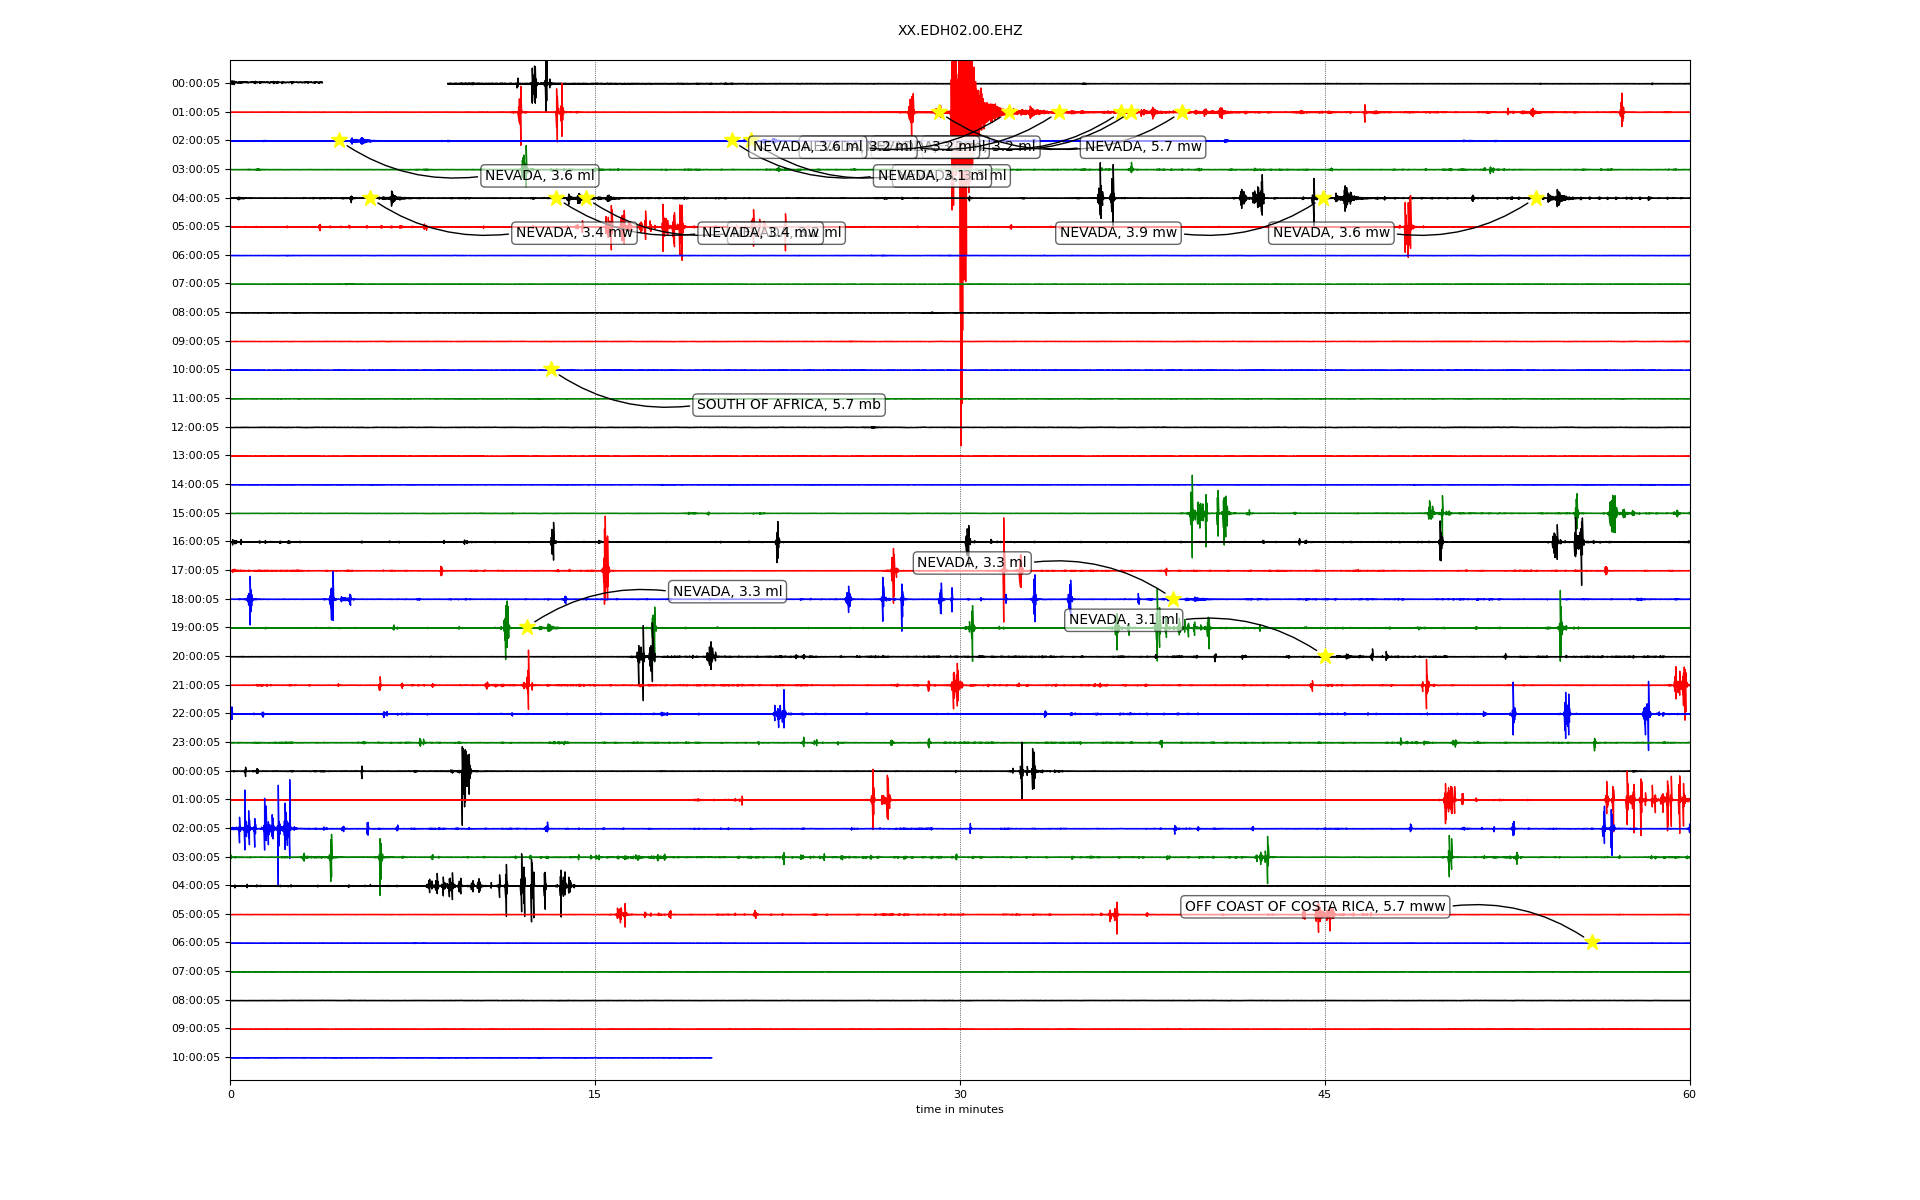Click the 12:00:05 row time label

(x=195, y=427)
